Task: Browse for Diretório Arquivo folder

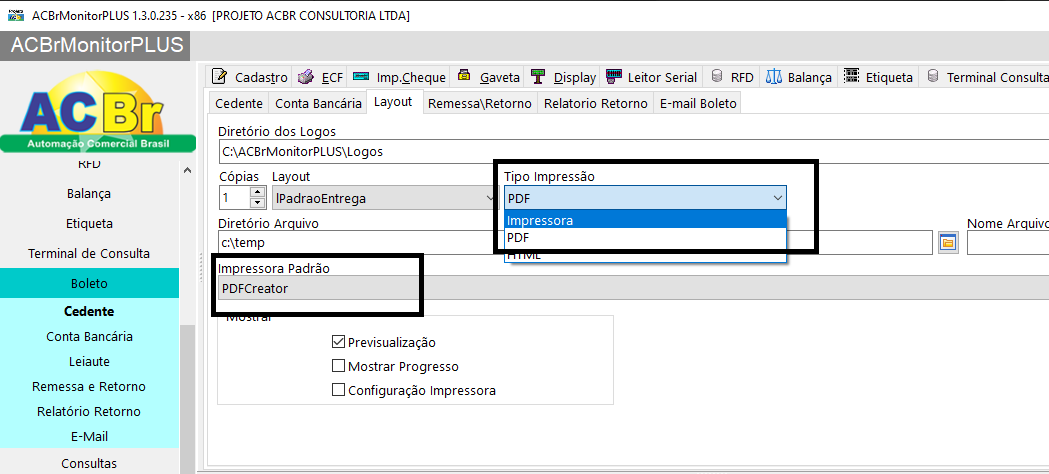Action: [947, 242]
